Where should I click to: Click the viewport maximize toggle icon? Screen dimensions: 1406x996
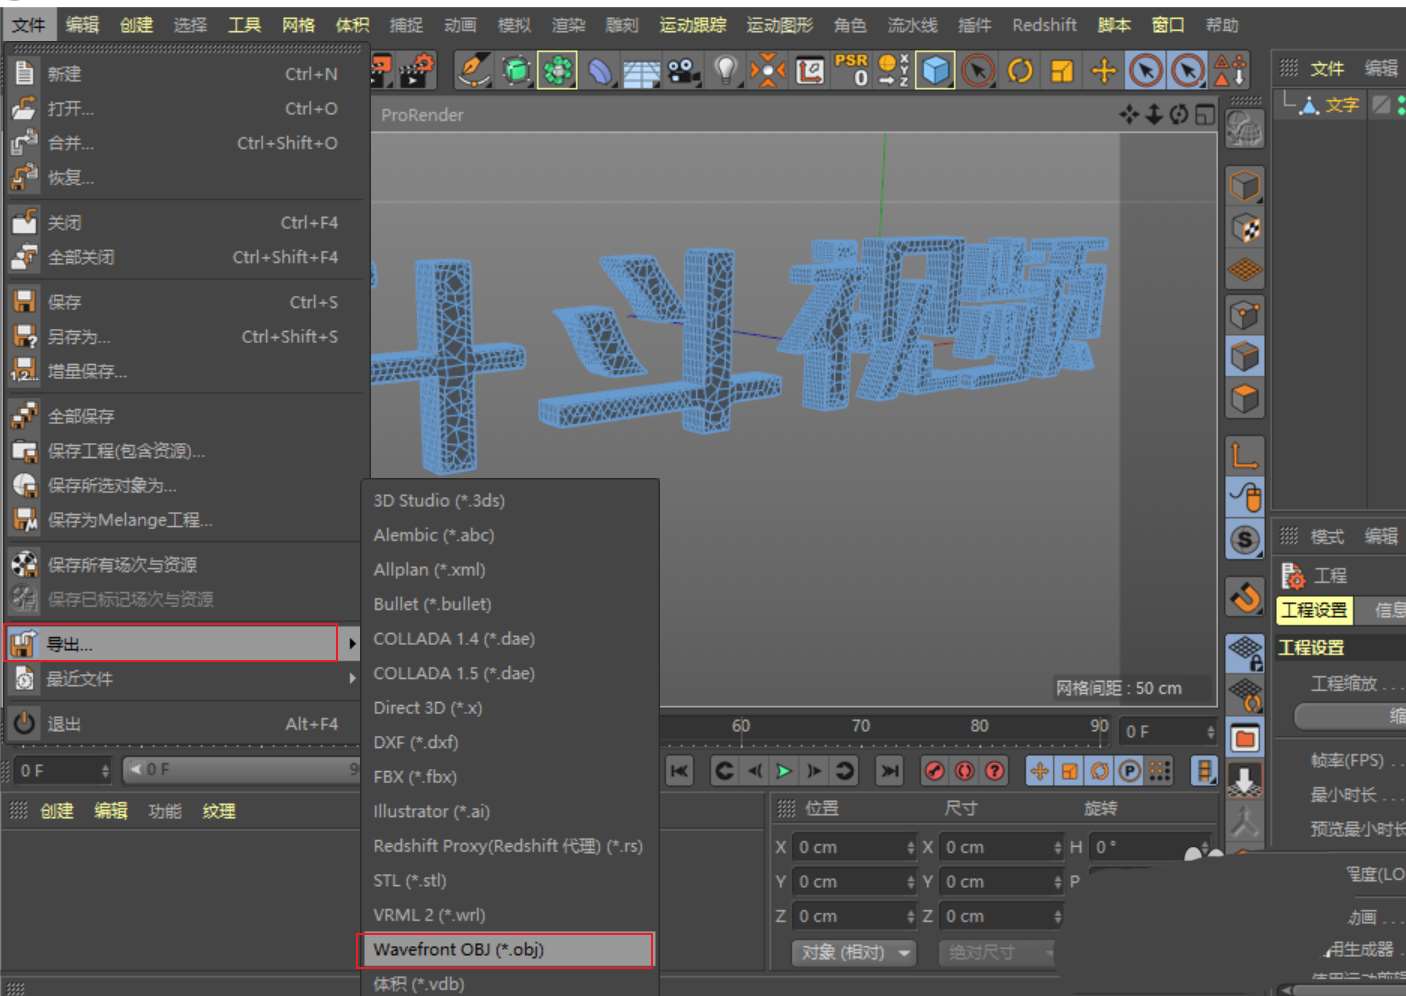[1206, 115]
